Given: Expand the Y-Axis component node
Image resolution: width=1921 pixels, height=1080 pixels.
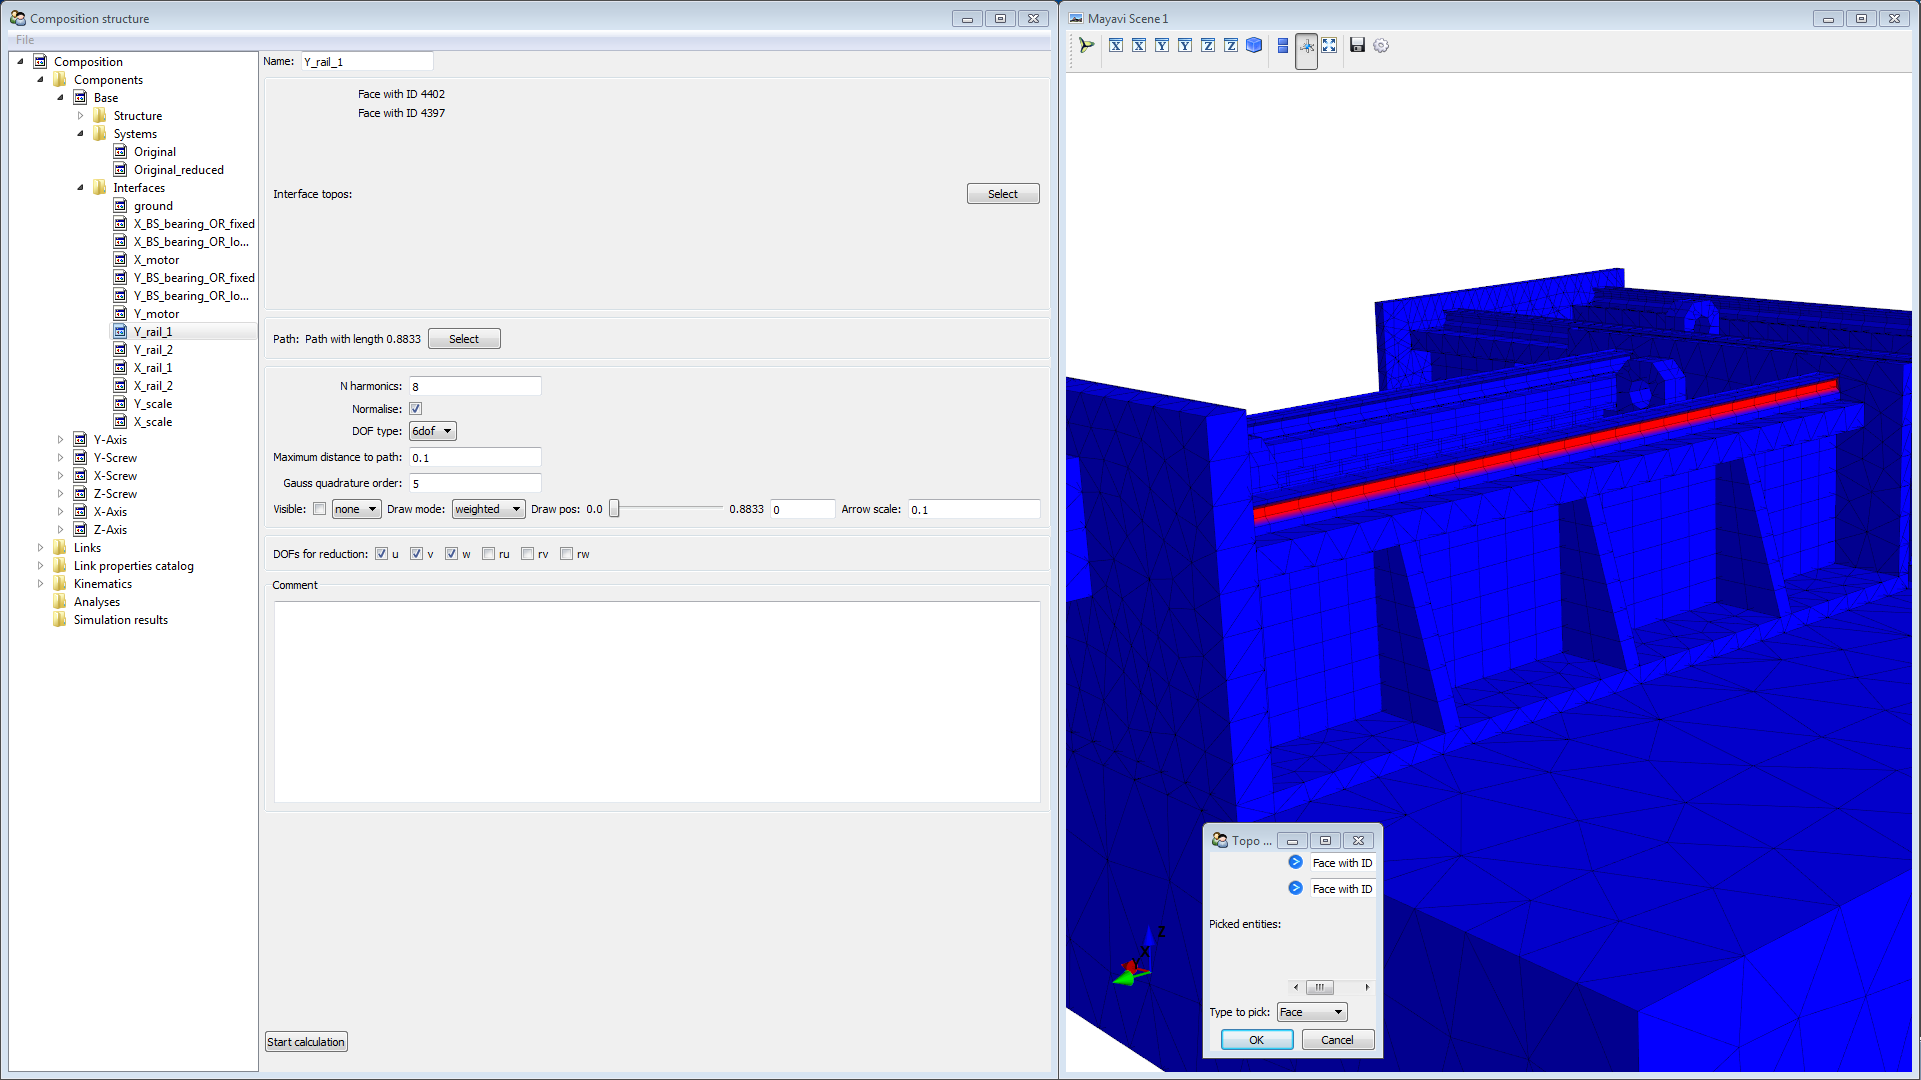Looking at the screenshot, I should point(60,440).
